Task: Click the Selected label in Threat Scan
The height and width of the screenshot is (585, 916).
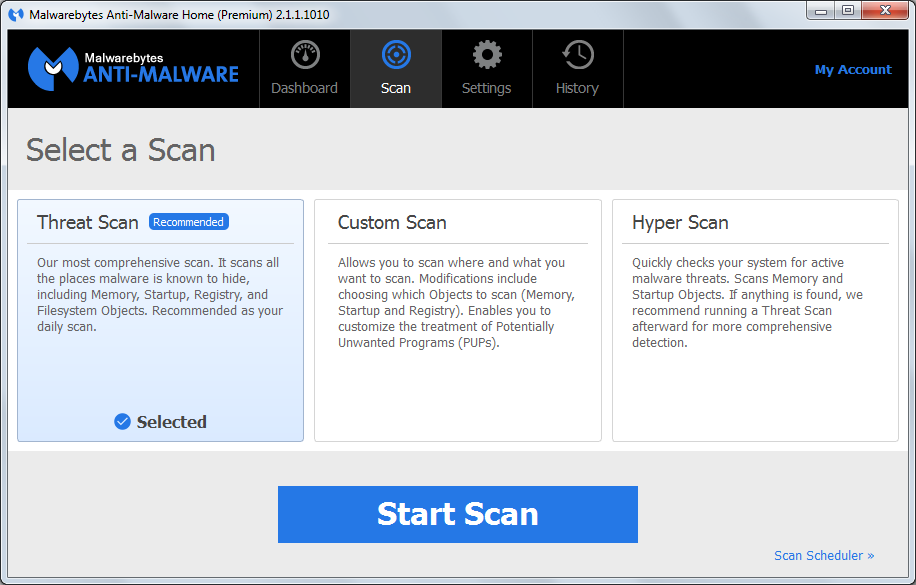Action: [x=172, y=422]
